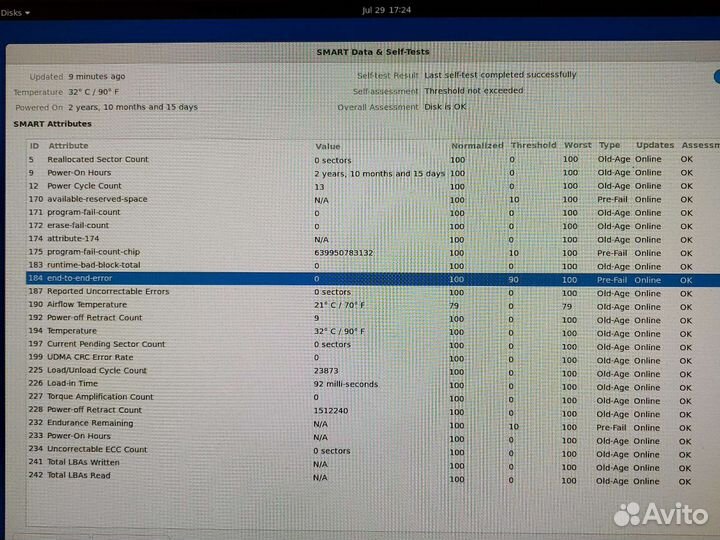Click normalized 79 in Airflow Temperature row
Viewport: 720px width, 540px height.
(x=454, y=306)
